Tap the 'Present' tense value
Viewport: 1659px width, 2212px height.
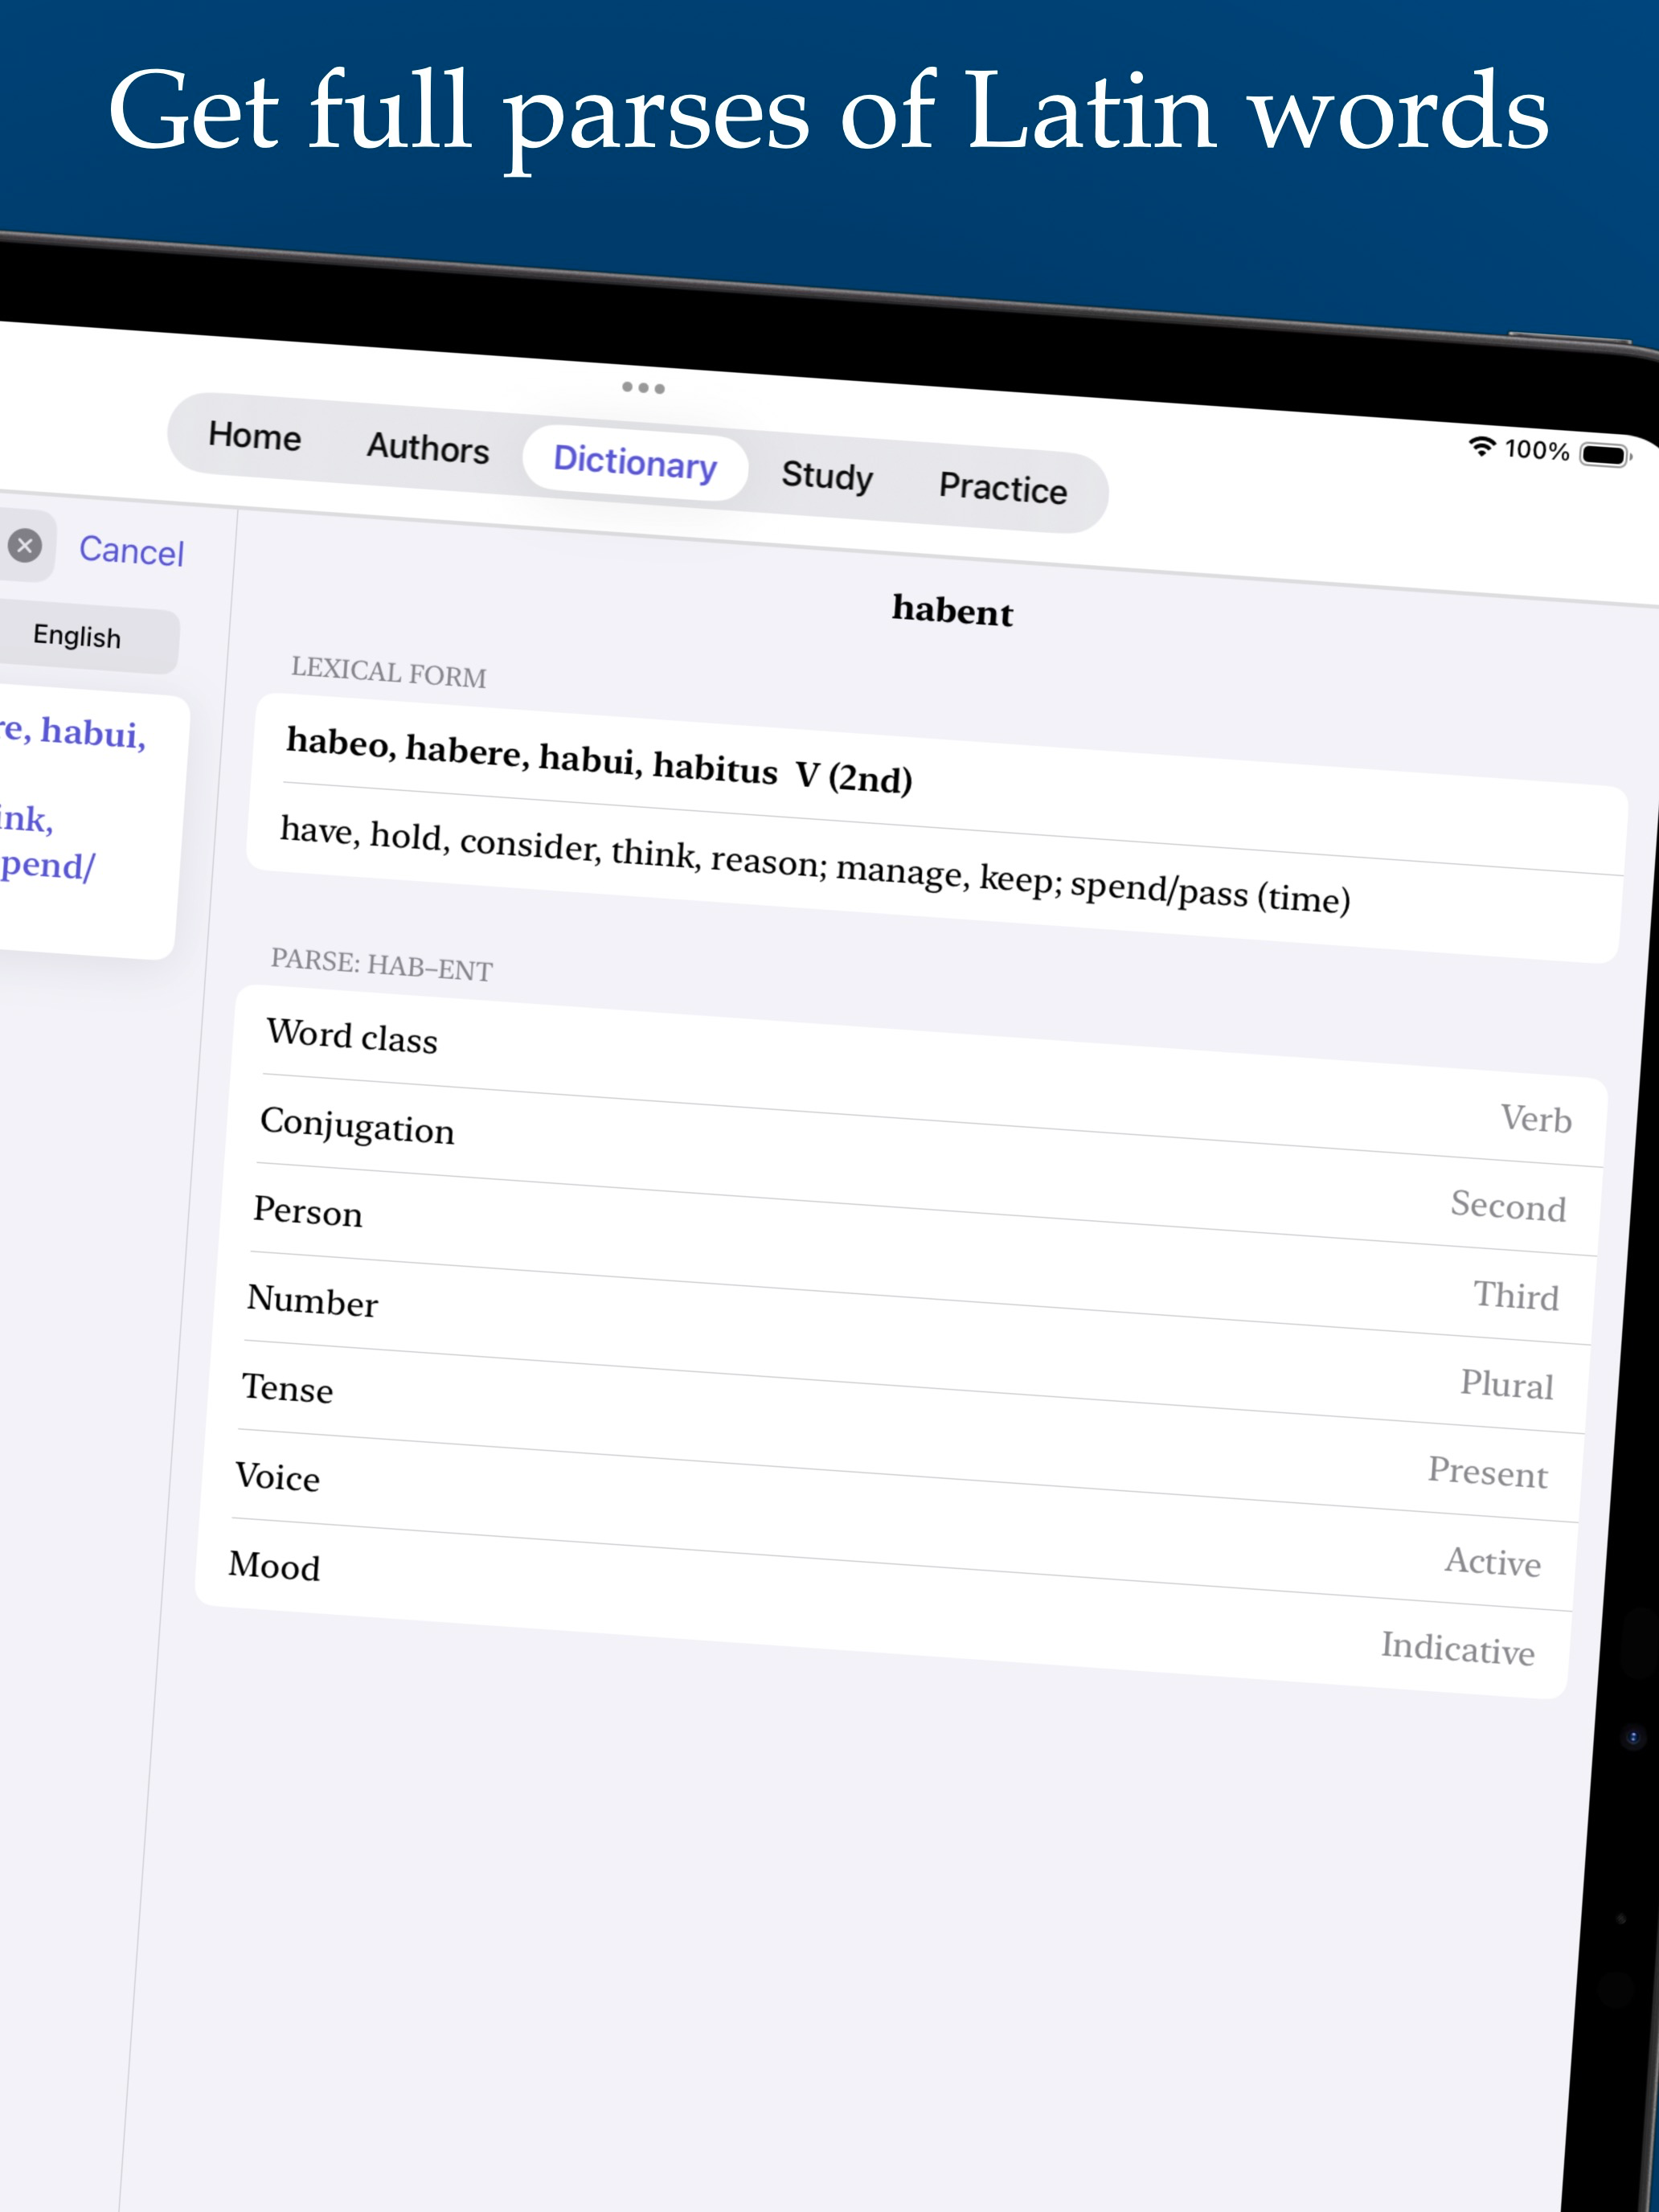point(1487,1473)
